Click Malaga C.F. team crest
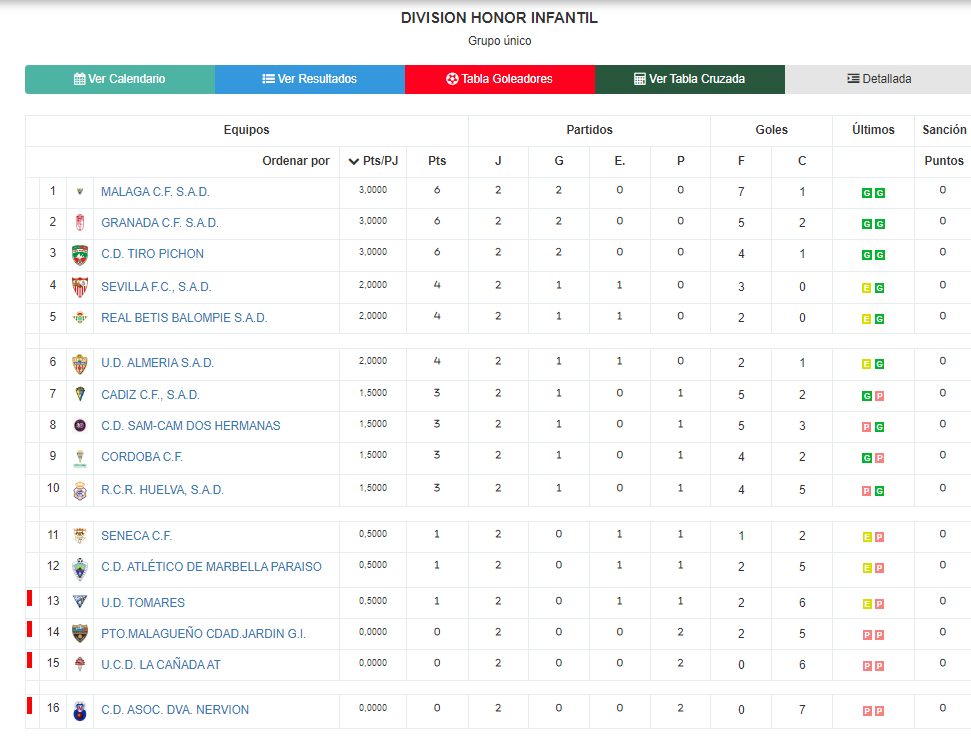This screenshot has width=971, height=737. (80, 192)
